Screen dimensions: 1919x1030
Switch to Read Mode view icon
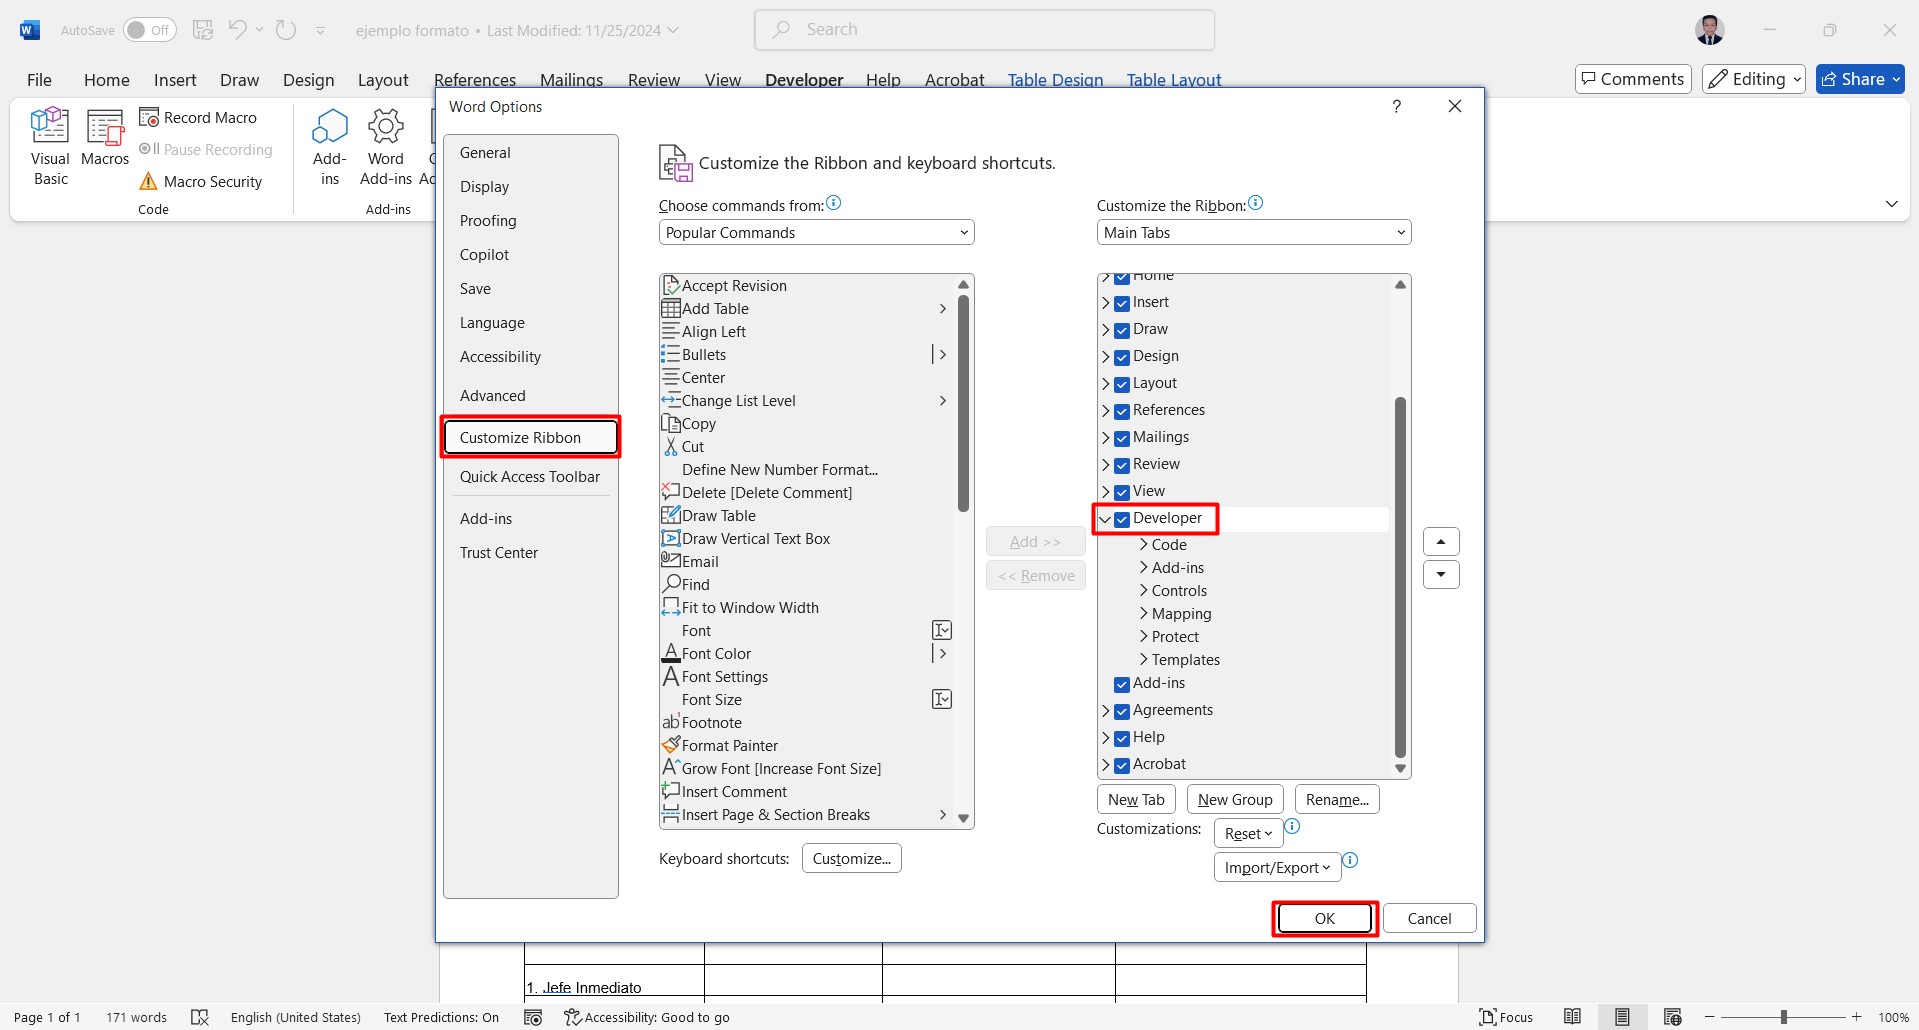coord(1572,1017)
